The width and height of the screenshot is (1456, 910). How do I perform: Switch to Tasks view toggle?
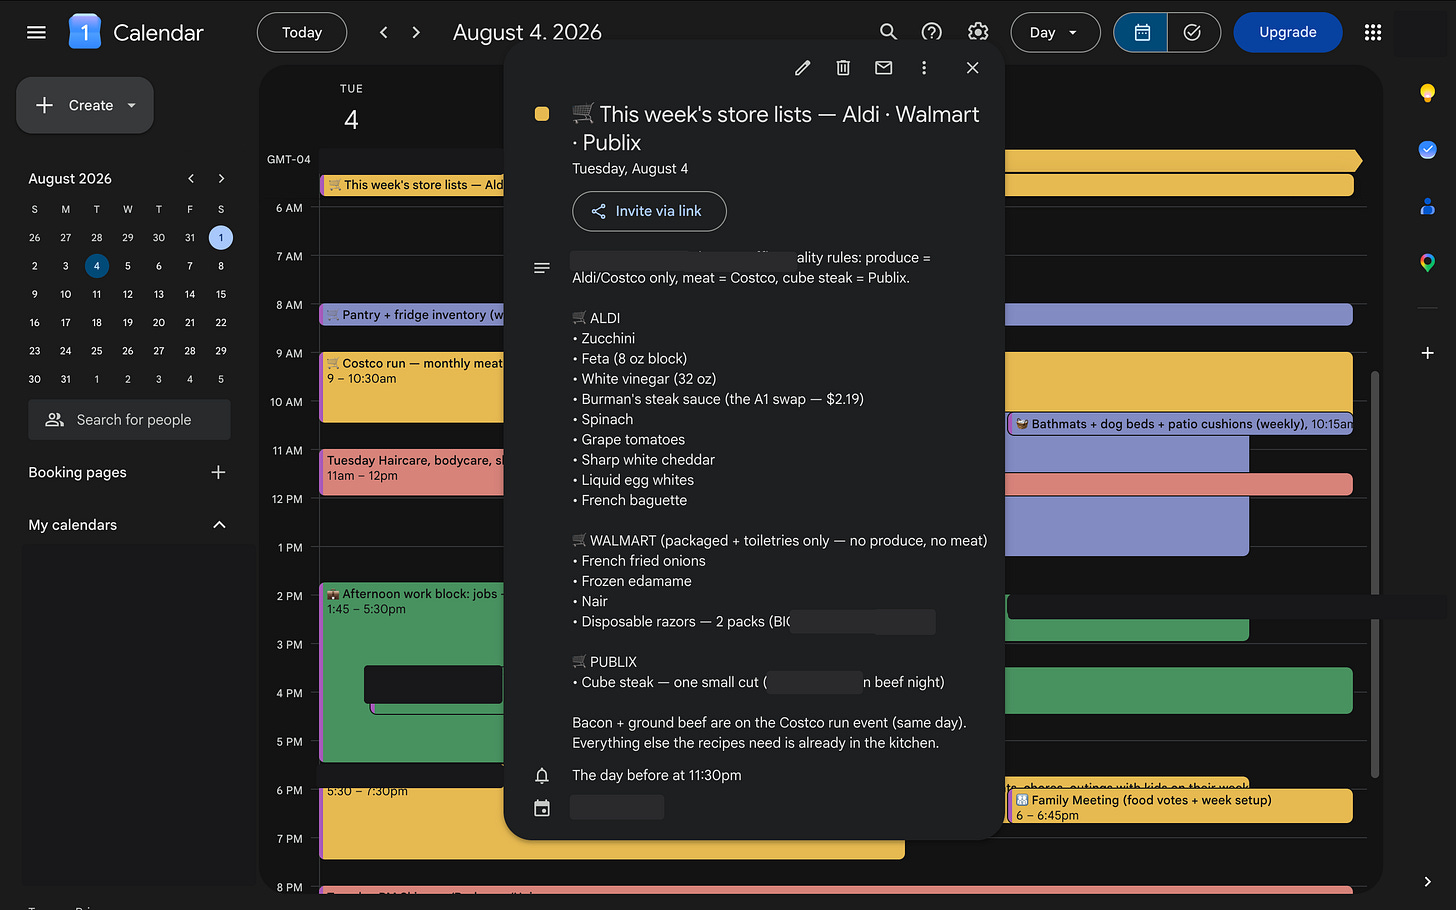click(x=1193, y=32)
